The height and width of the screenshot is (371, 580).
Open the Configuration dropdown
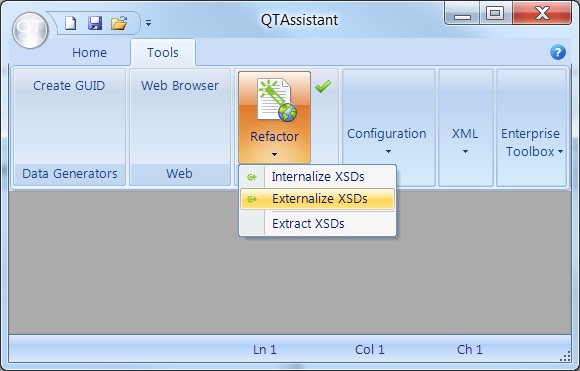[387, 140]
